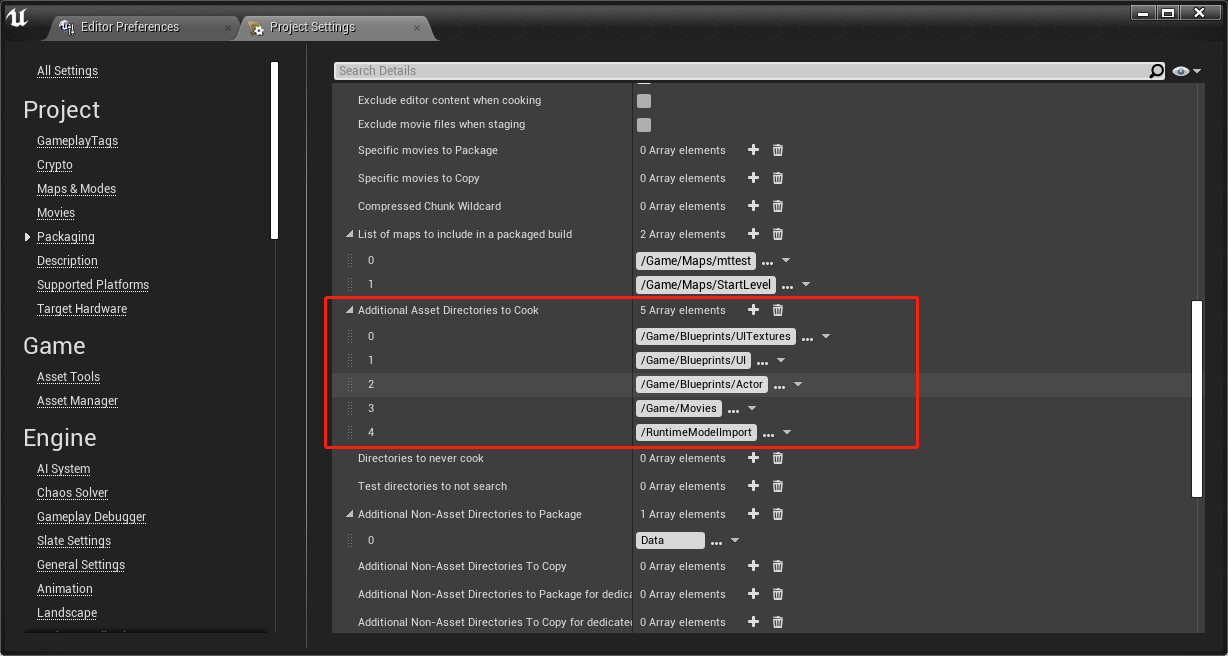Screen dimensions: 1228x656
Task: Open Asset Manager settings
Action: tap(77, 401)
